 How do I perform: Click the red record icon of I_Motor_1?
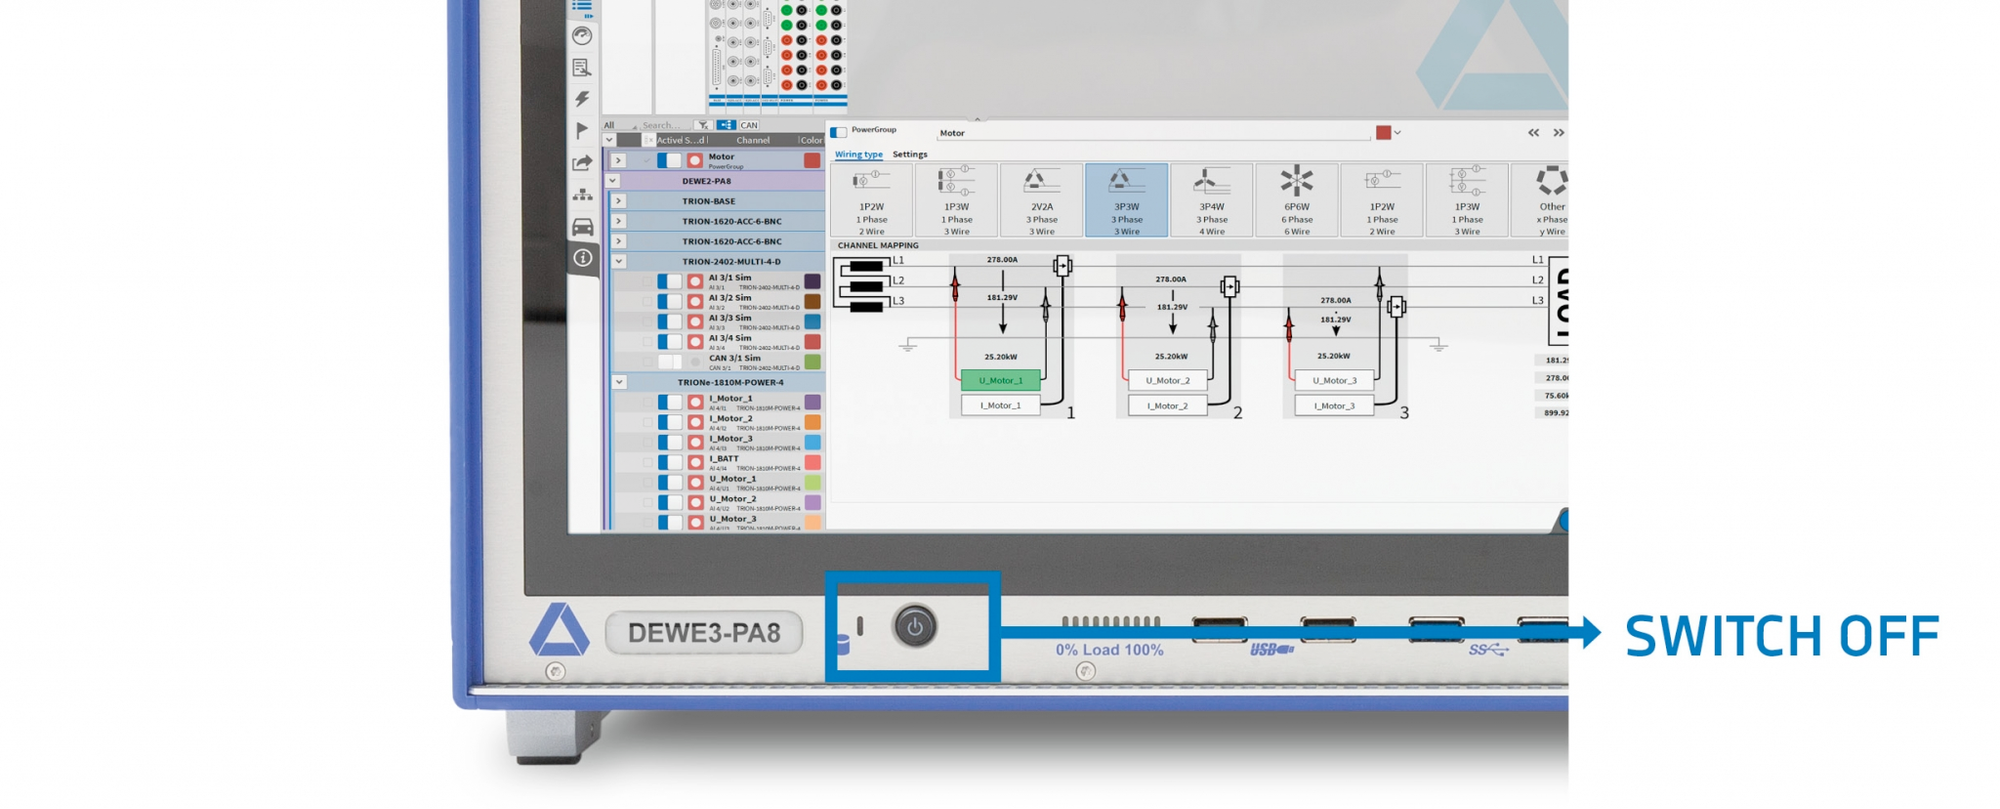click(695, 402)
